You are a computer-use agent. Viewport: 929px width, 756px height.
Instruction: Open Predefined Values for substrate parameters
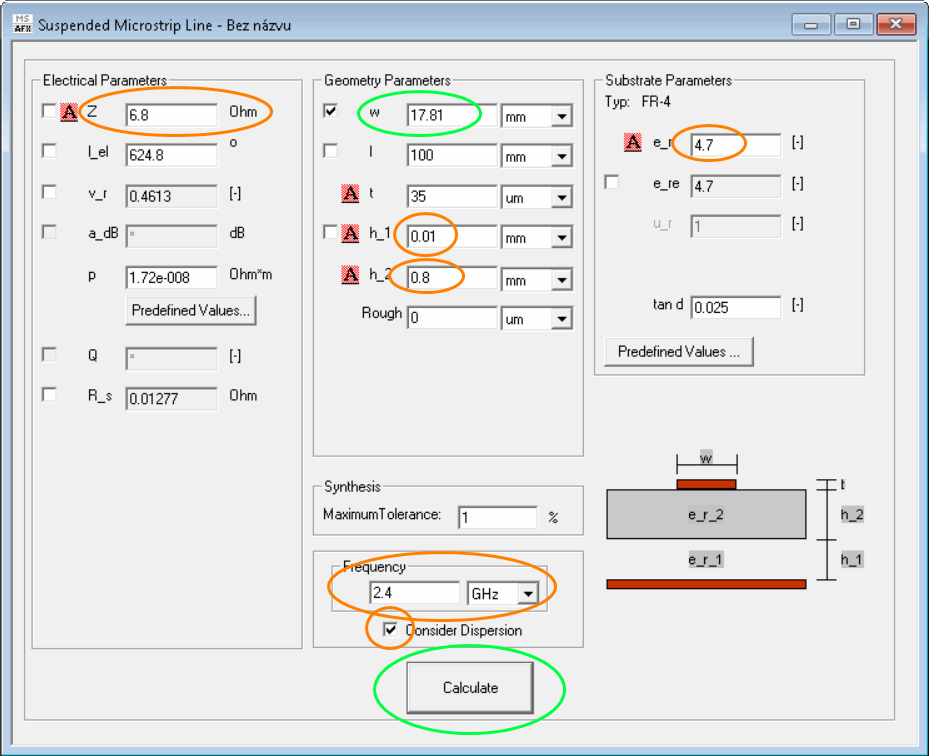pos(678,352)
